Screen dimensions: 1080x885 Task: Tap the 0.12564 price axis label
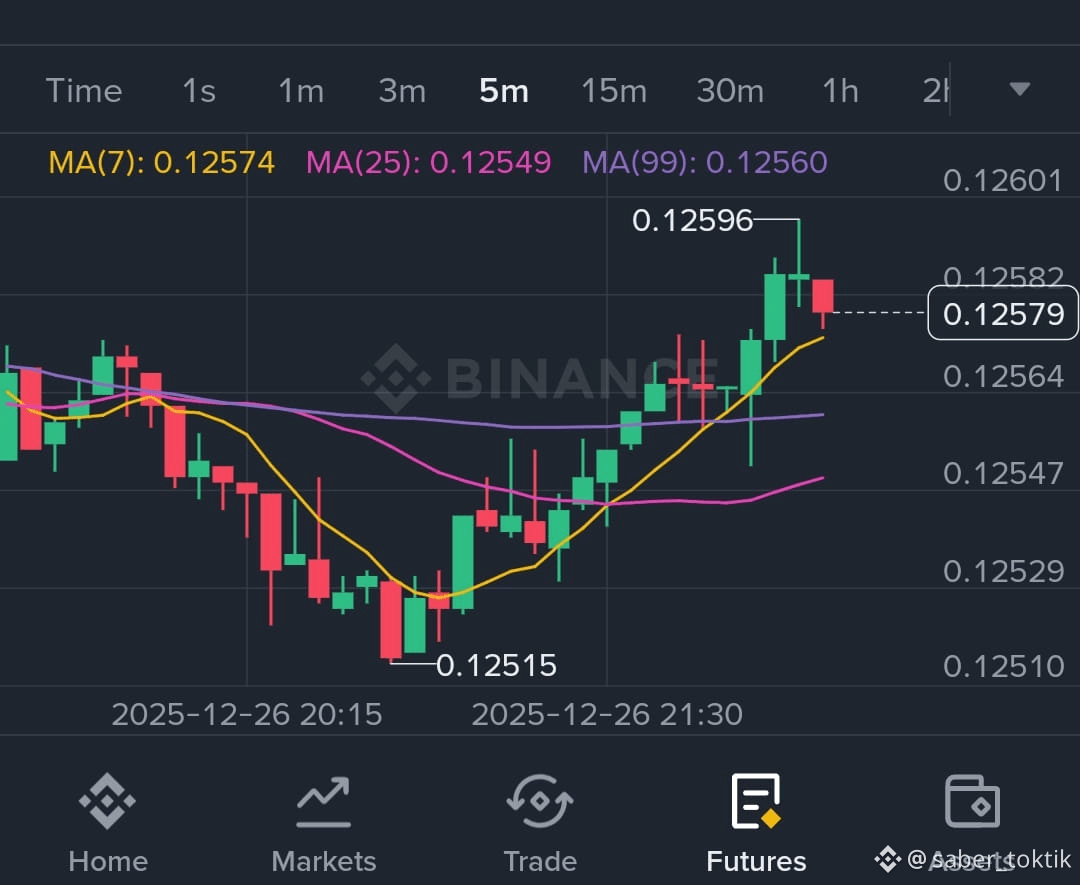point(1003,377)
